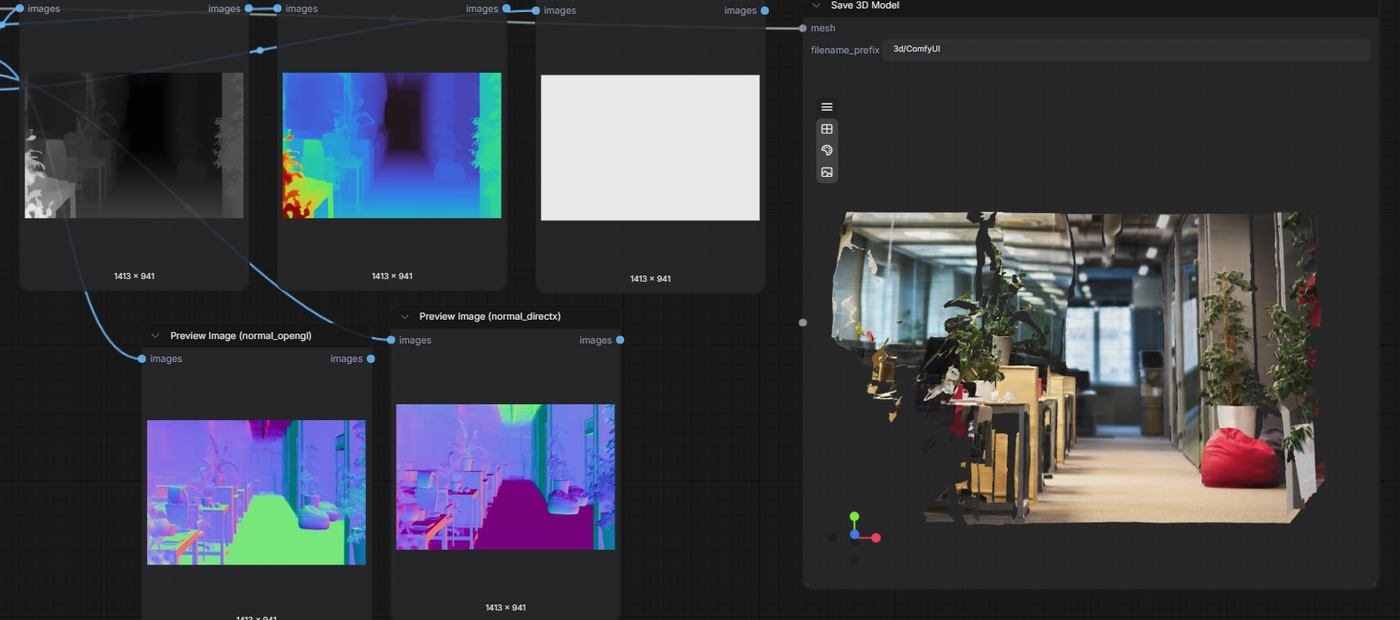Click the normal_directx images output port
The image size is (1400, 620).
pyautogui.click(x=620, y=340)
